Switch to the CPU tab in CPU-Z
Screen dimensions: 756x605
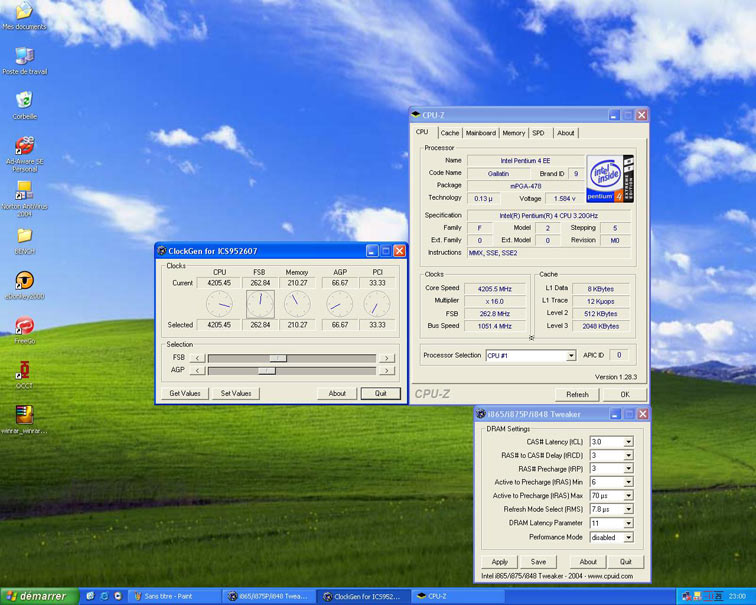[422, 132]
